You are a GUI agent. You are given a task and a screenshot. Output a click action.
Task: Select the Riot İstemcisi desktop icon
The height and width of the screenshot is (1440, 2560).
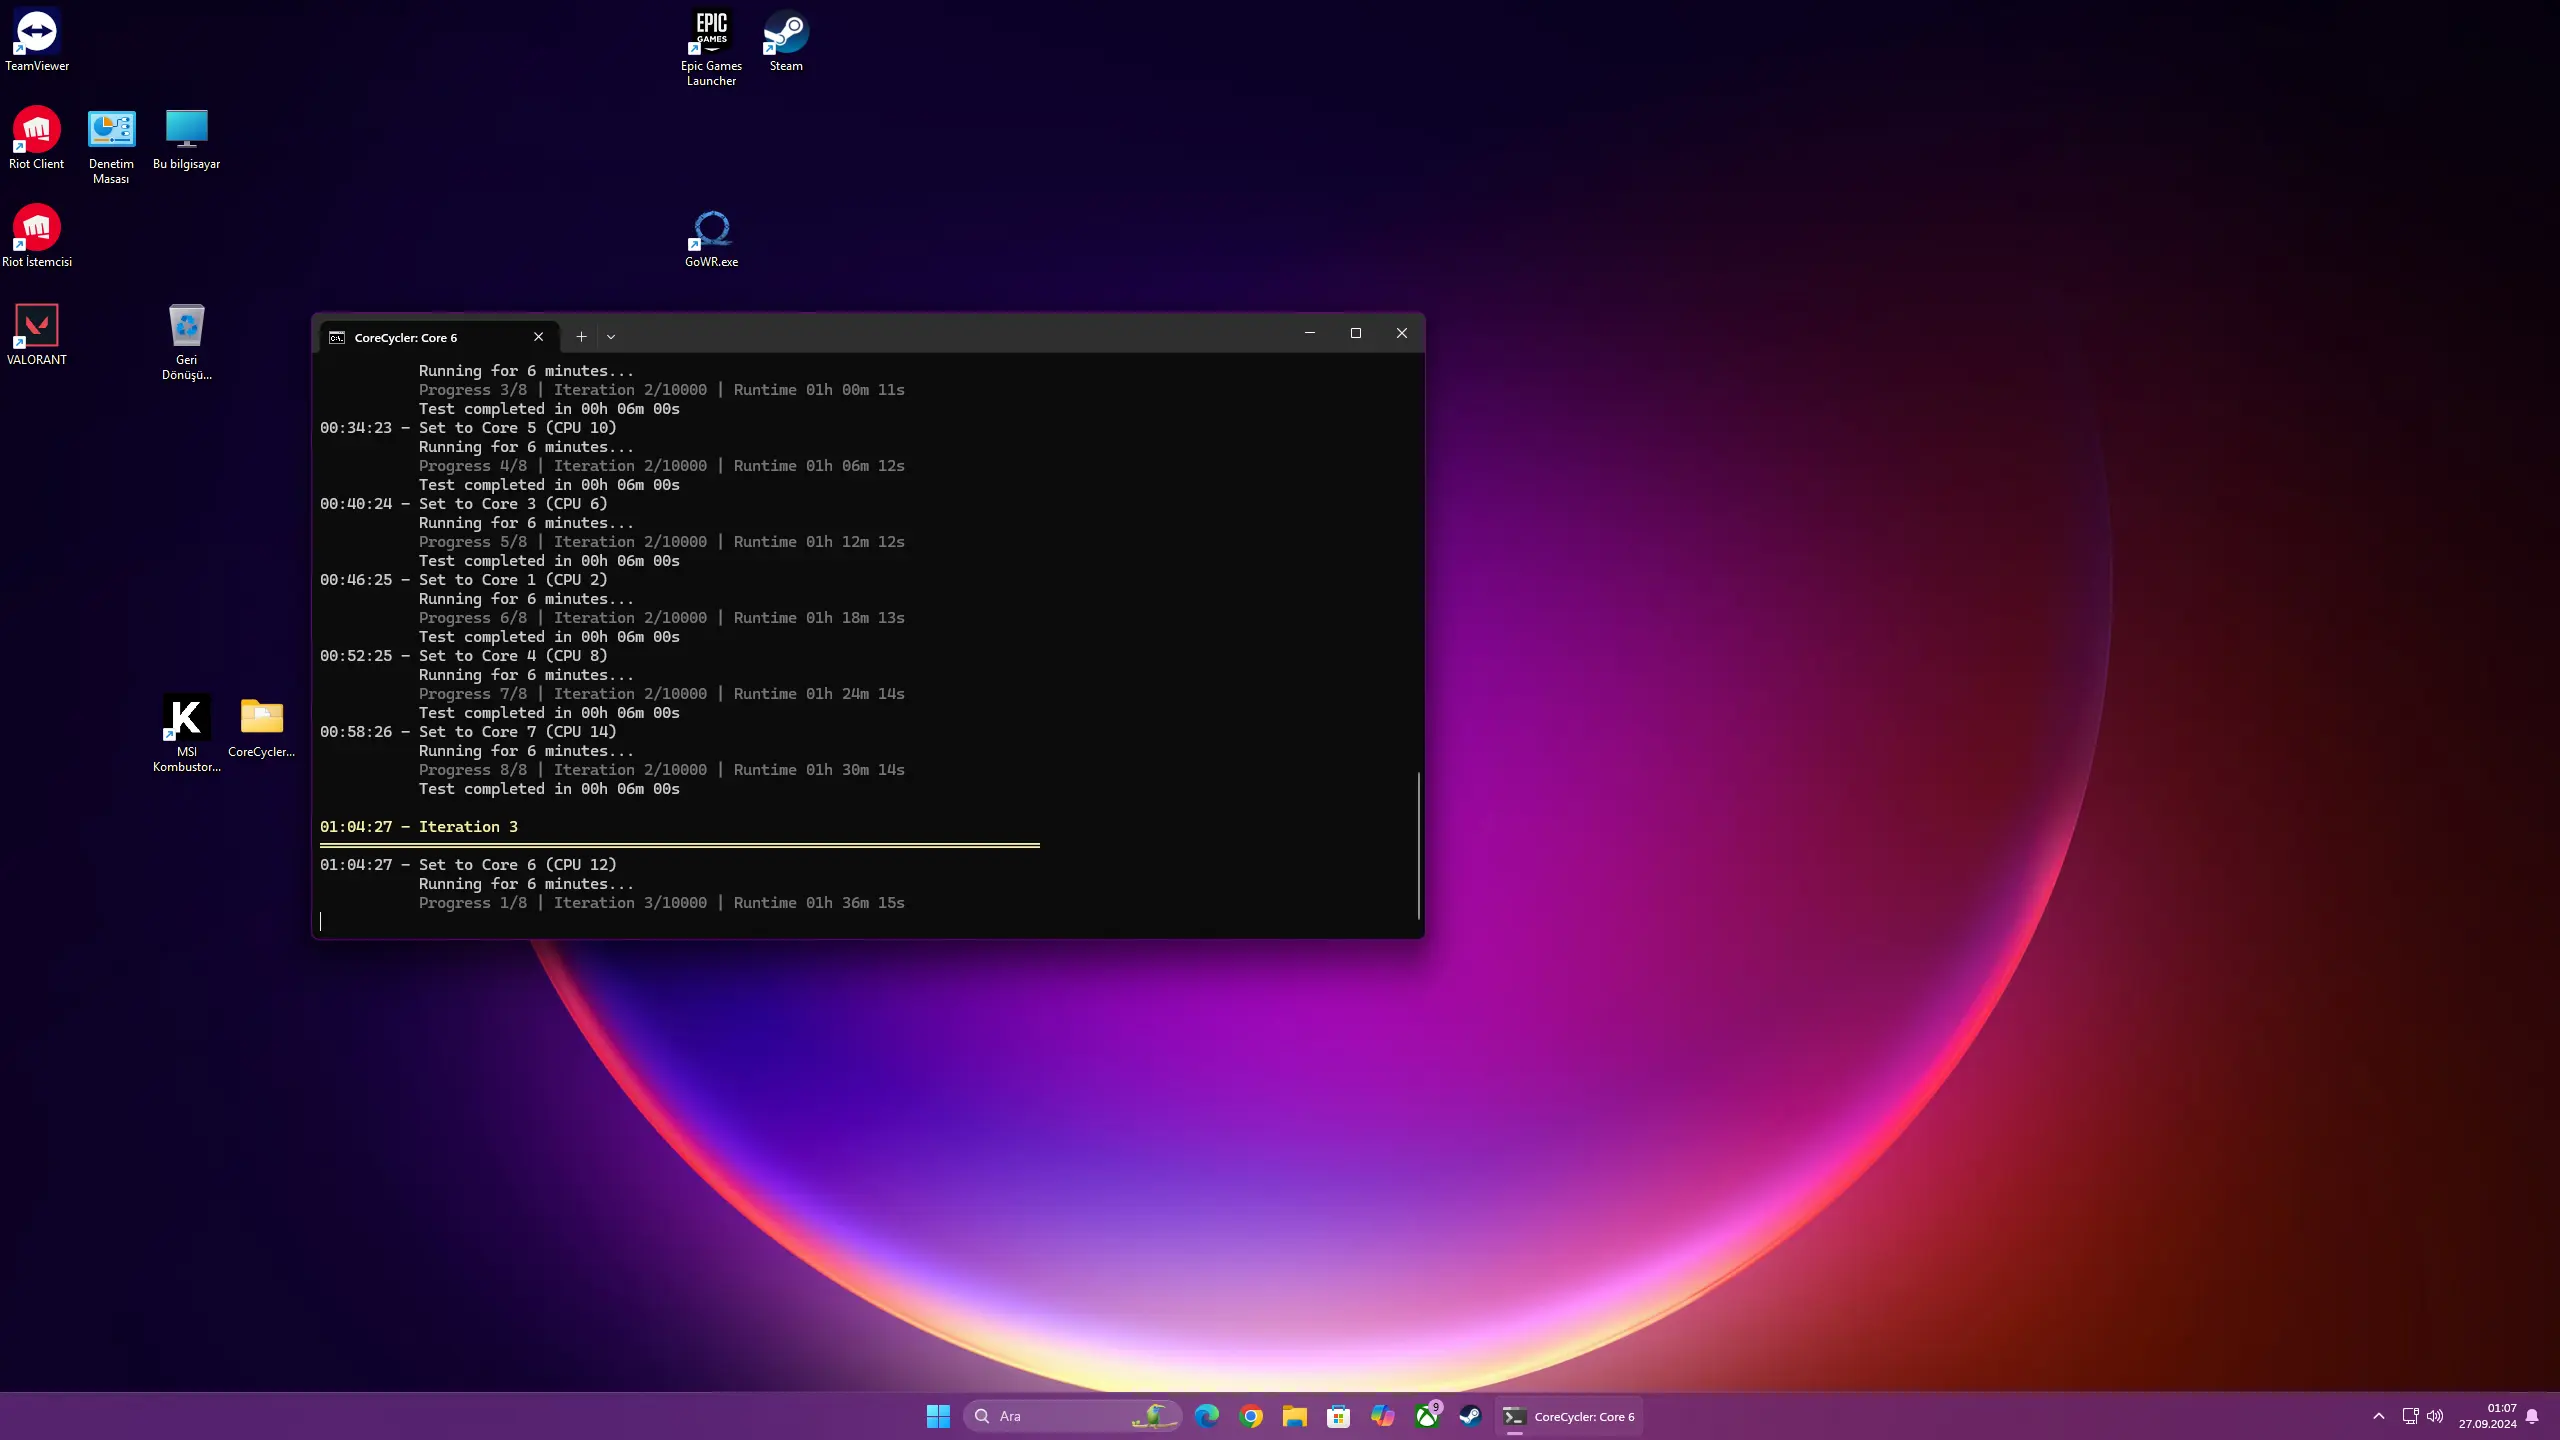click(37, 236)
